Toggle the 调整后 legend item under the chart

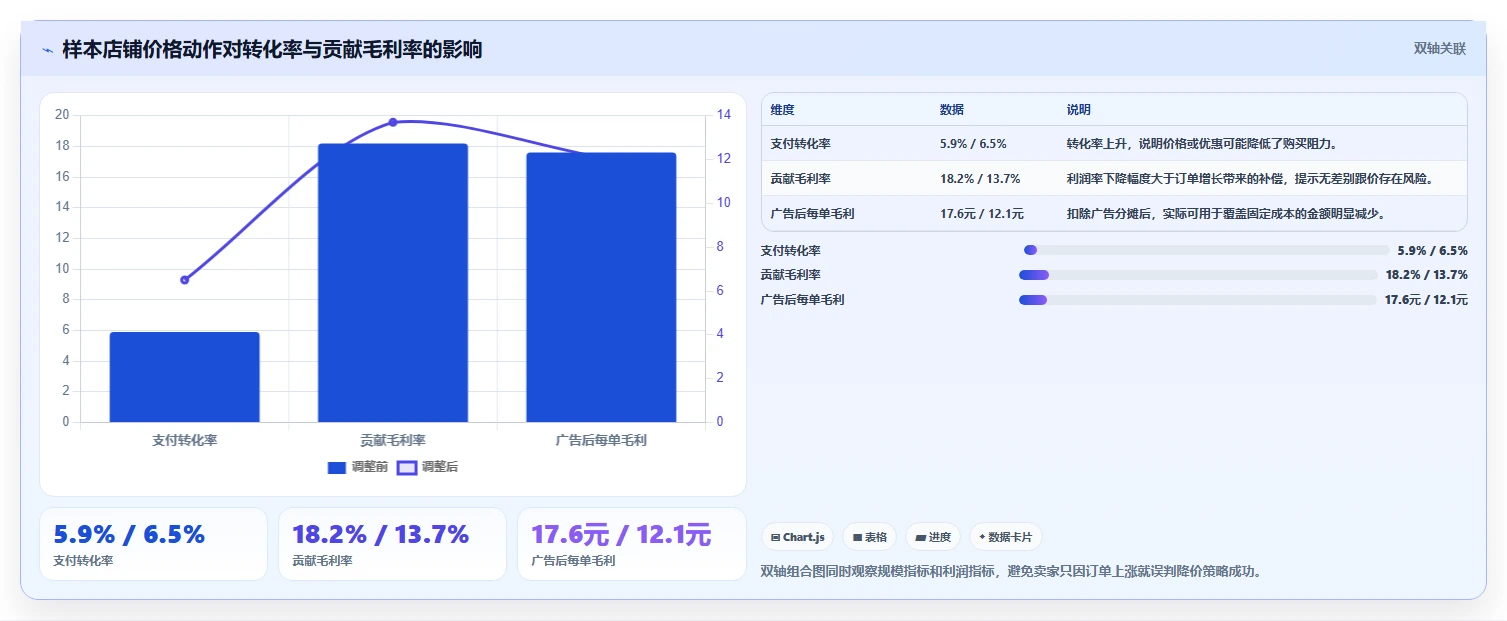pyautogui.click(x=428, y=467)
